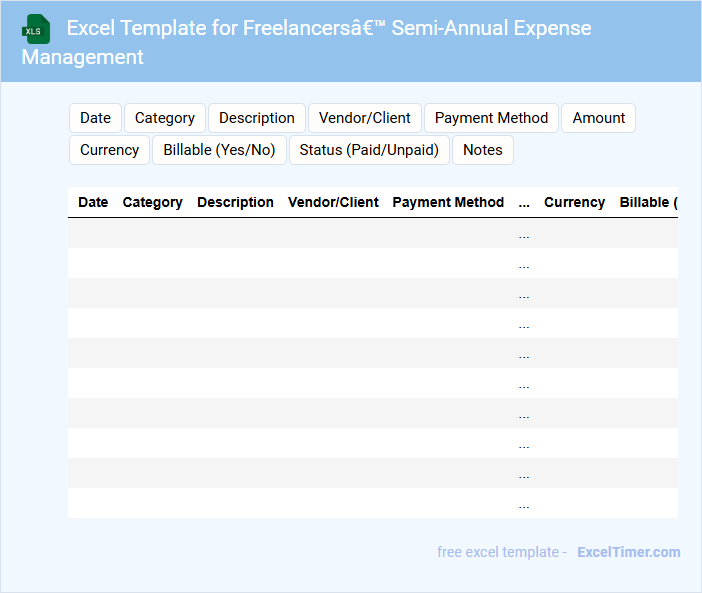The width and height of the screenshot is (702, 593).
Task: Open the ExcelTimer.com link
Action: 628,552
